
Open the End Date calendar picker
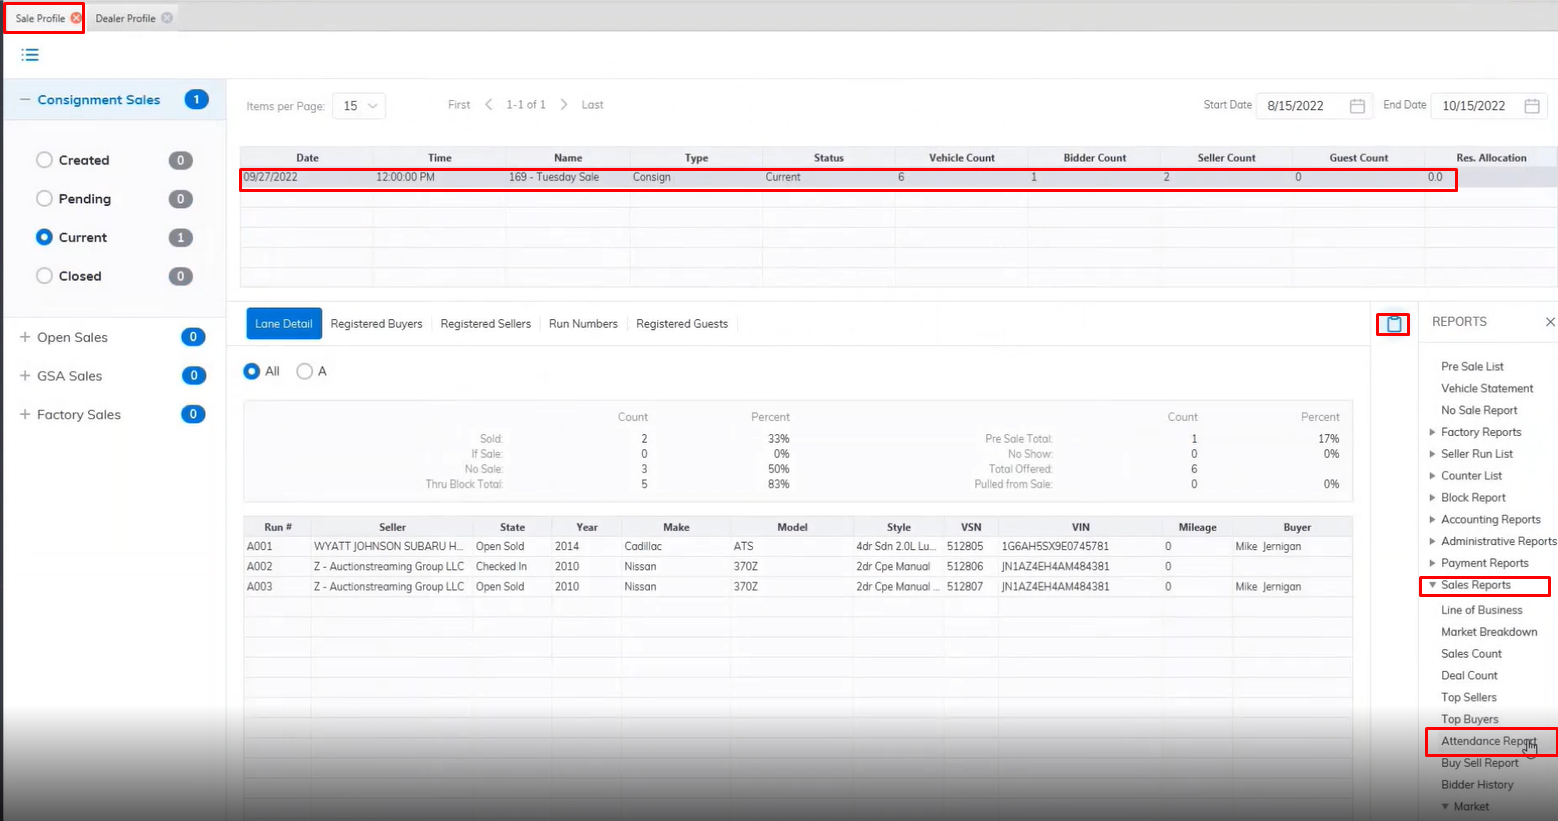tap(1531, 106)
